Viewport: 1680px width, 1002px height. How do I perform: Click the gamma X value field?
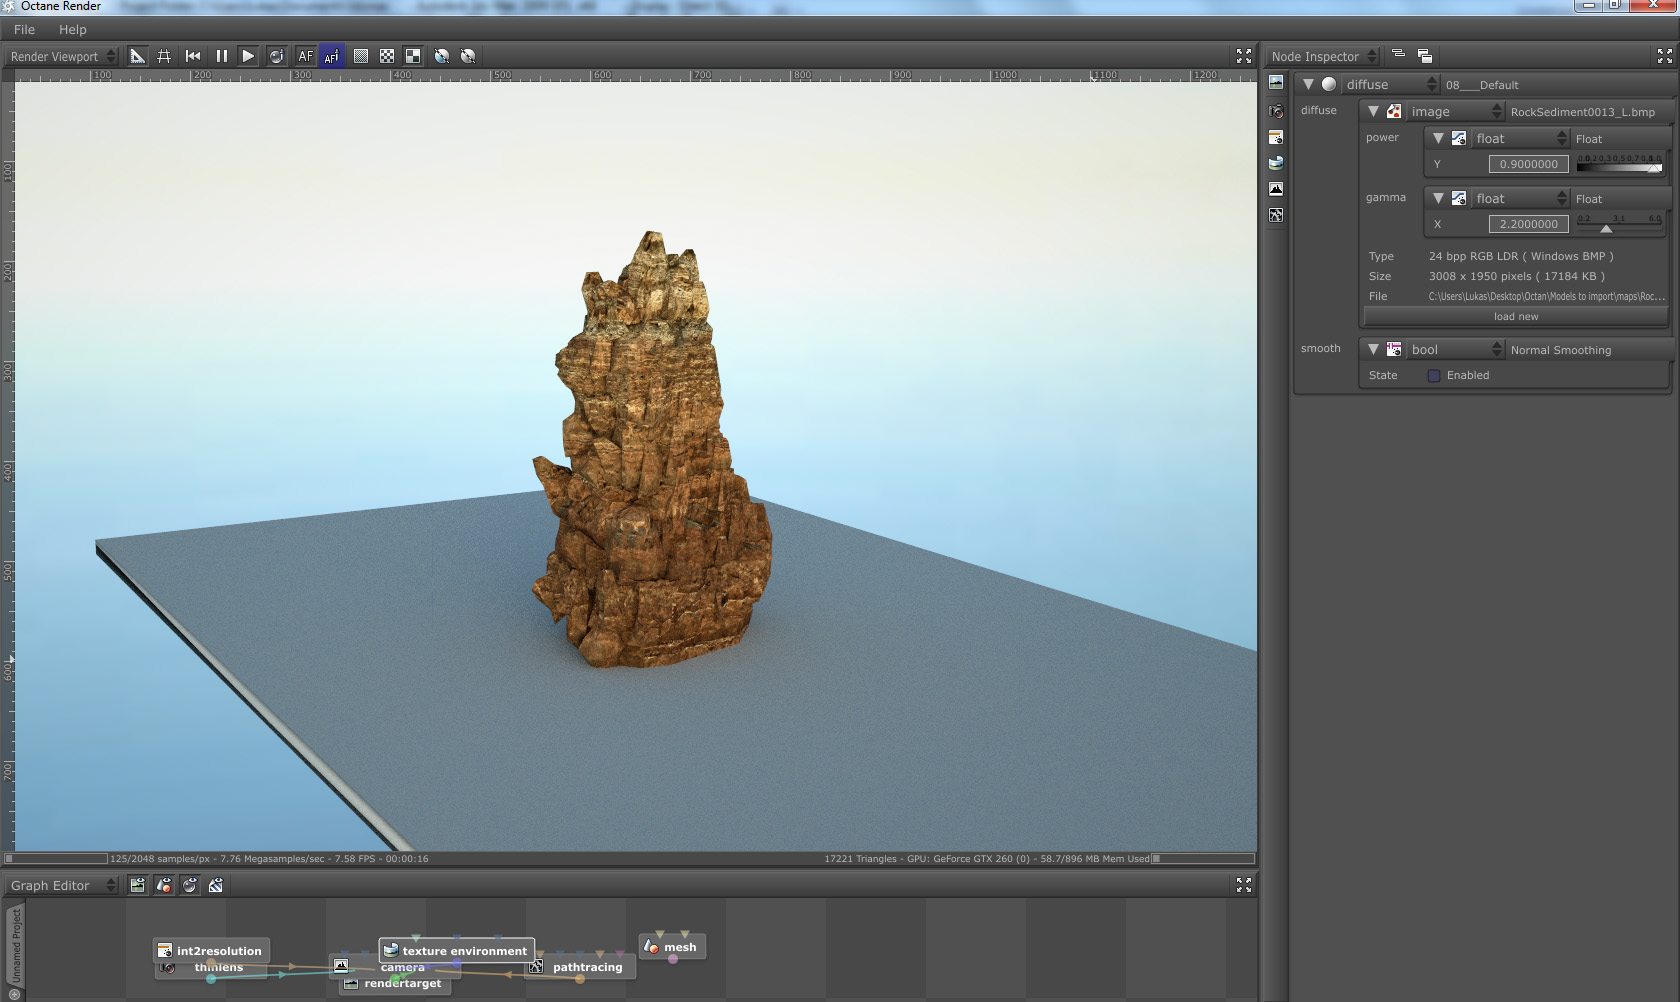pos(1528,225)
